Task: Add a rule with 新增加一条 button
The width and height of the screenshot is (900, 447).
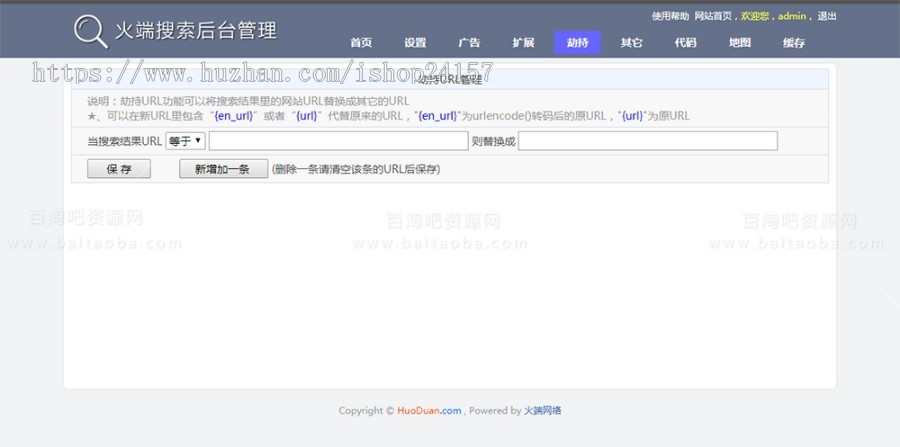Action: (x=223, y=169)
